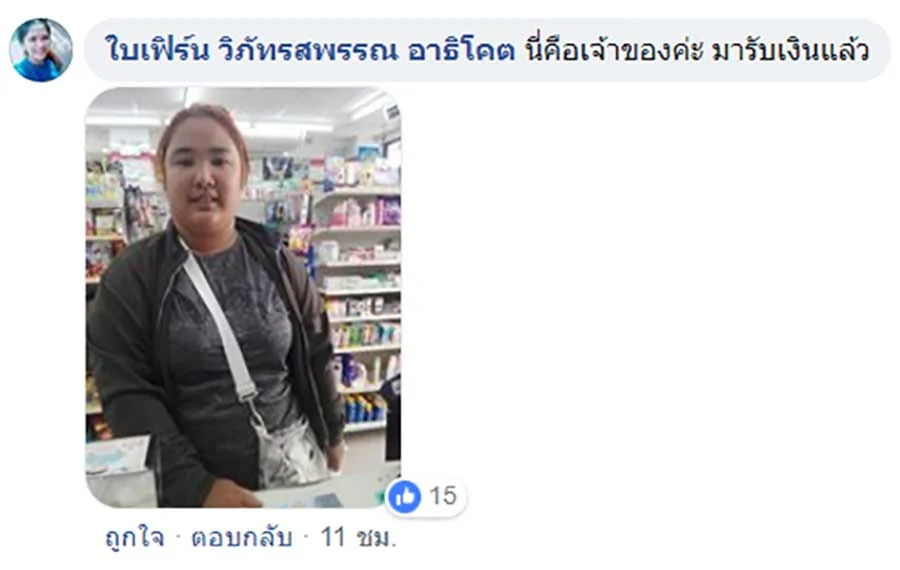
Task: Click the gray comment bubble background
Action: tap(487, 49)
